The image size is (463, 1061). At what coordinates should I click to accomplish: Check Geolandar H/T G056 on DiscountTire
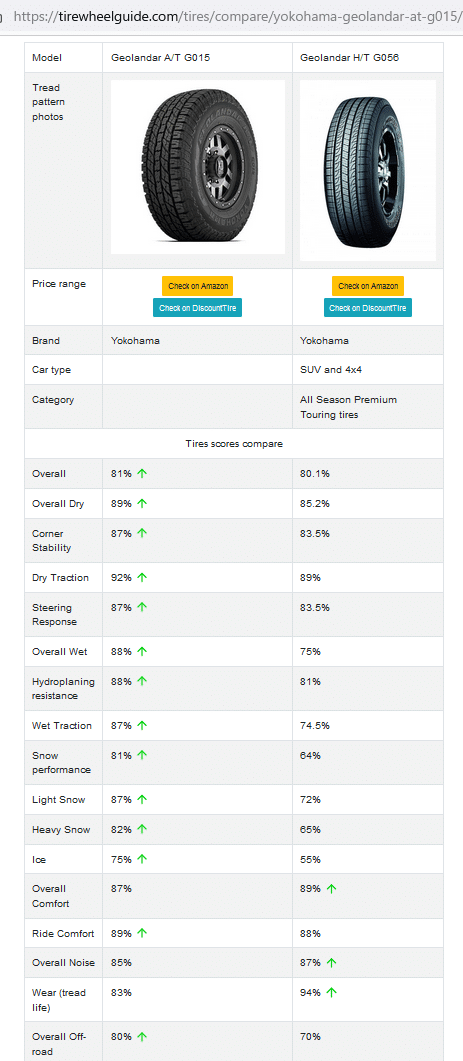point(368,308)
